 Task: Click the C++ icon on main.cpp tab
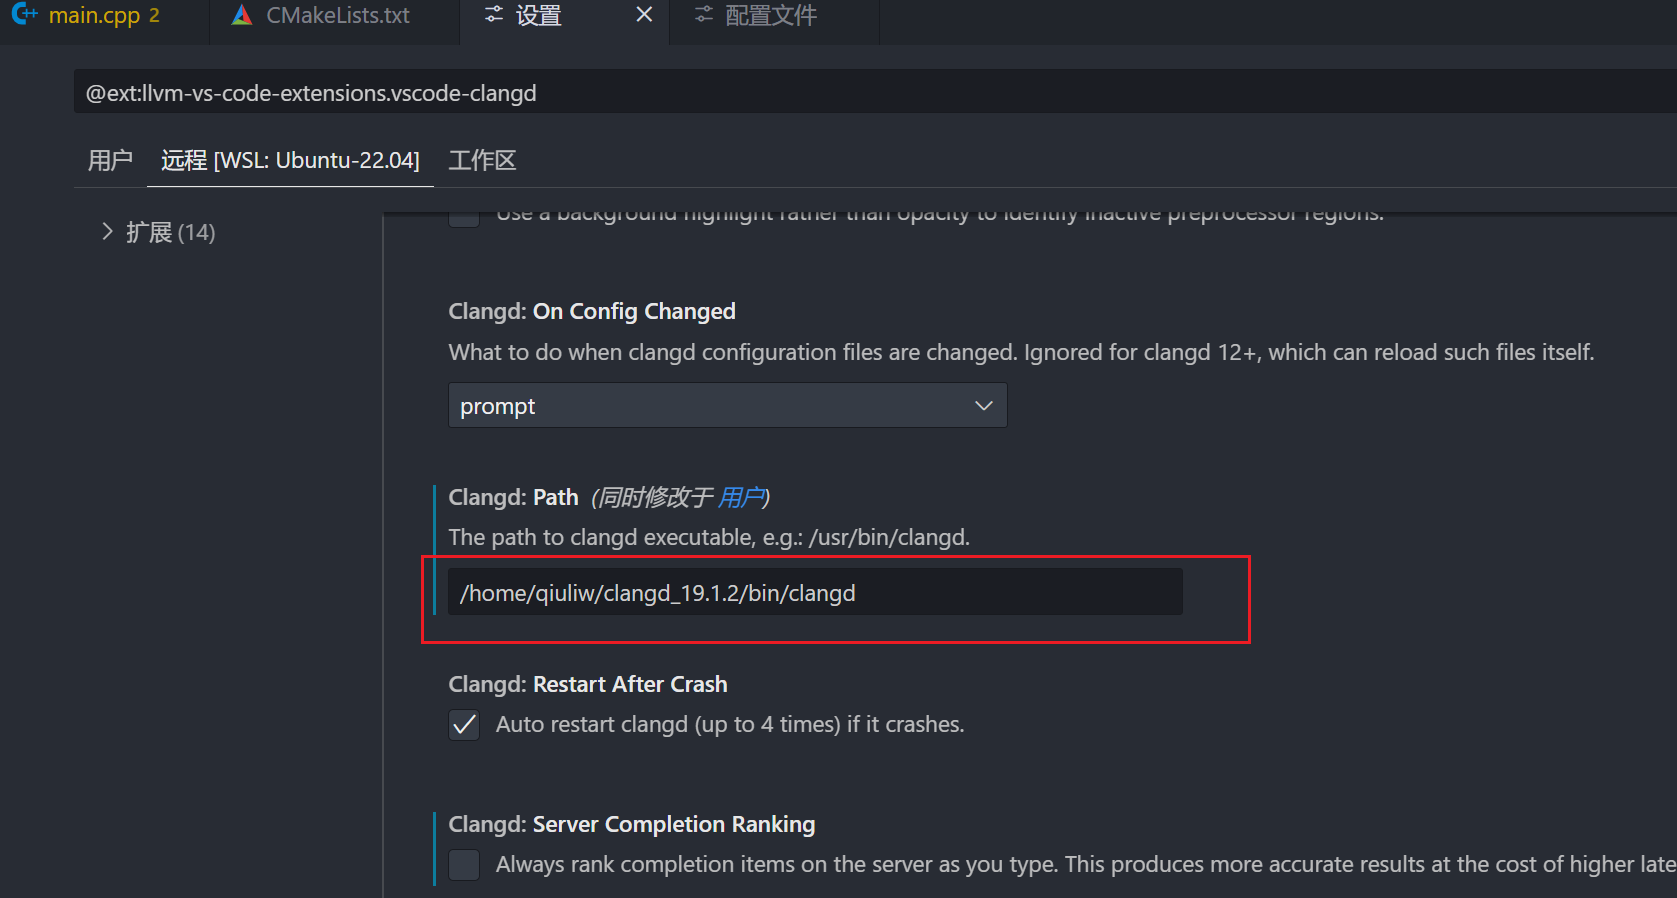tap(24, 15)
